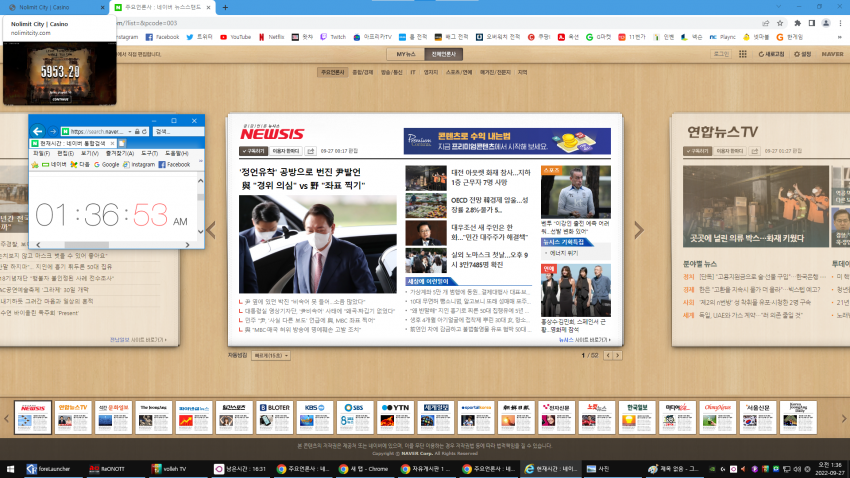The height and width of the screenshot is (478, 850).
Task: Open IE favorites star icon
Action: tap(35, 165)
